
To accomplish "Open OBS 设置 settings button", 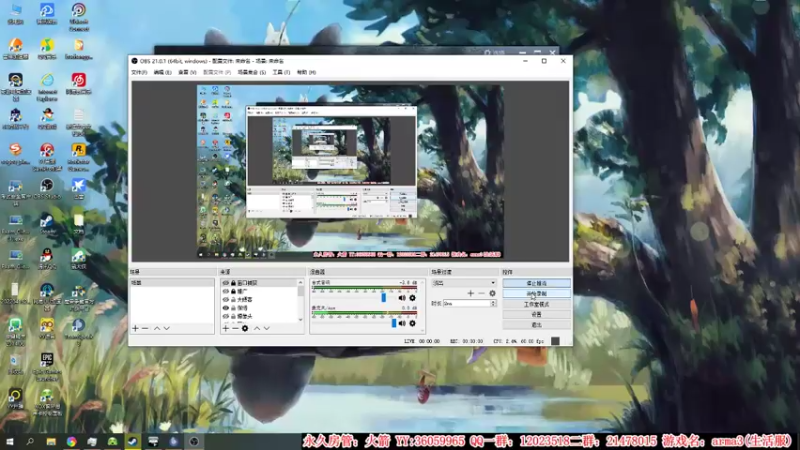I will [x=536, y=314].
